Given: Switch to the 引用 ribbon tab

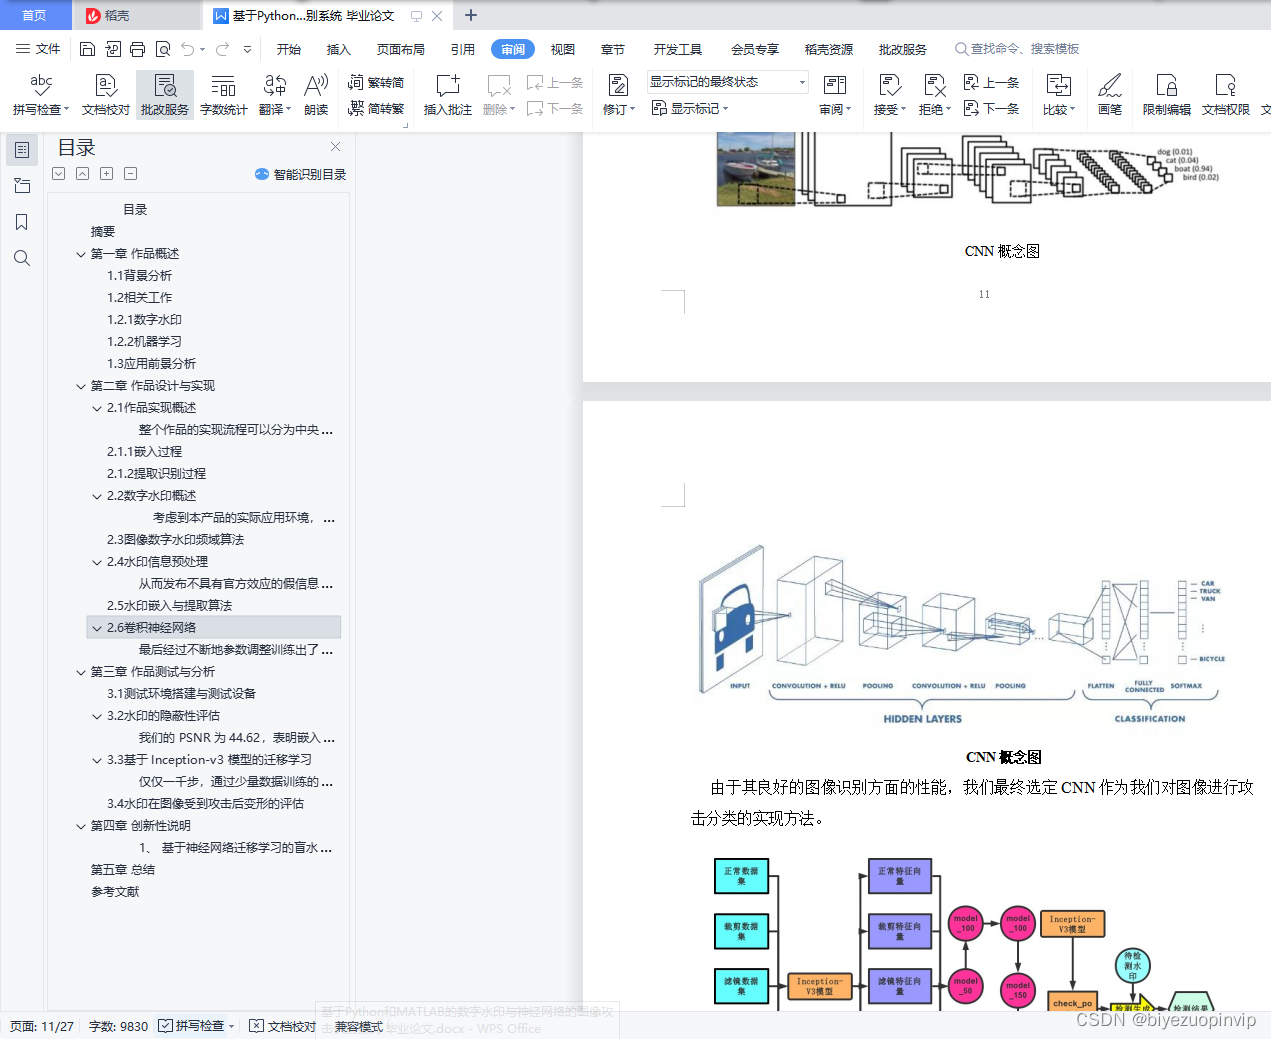Looking at the screenshot, I should tap(463, 49).
